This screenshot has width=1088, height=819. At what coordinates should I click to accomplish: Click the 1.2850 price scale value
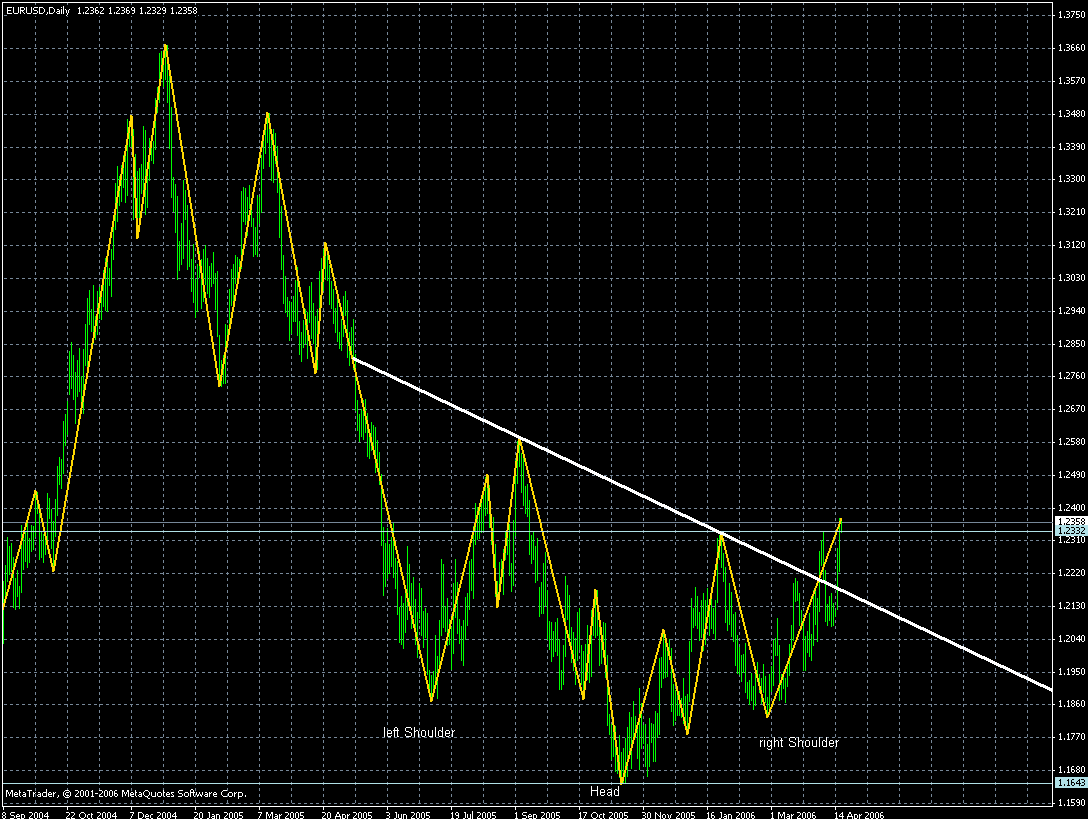pos(1071,344)
